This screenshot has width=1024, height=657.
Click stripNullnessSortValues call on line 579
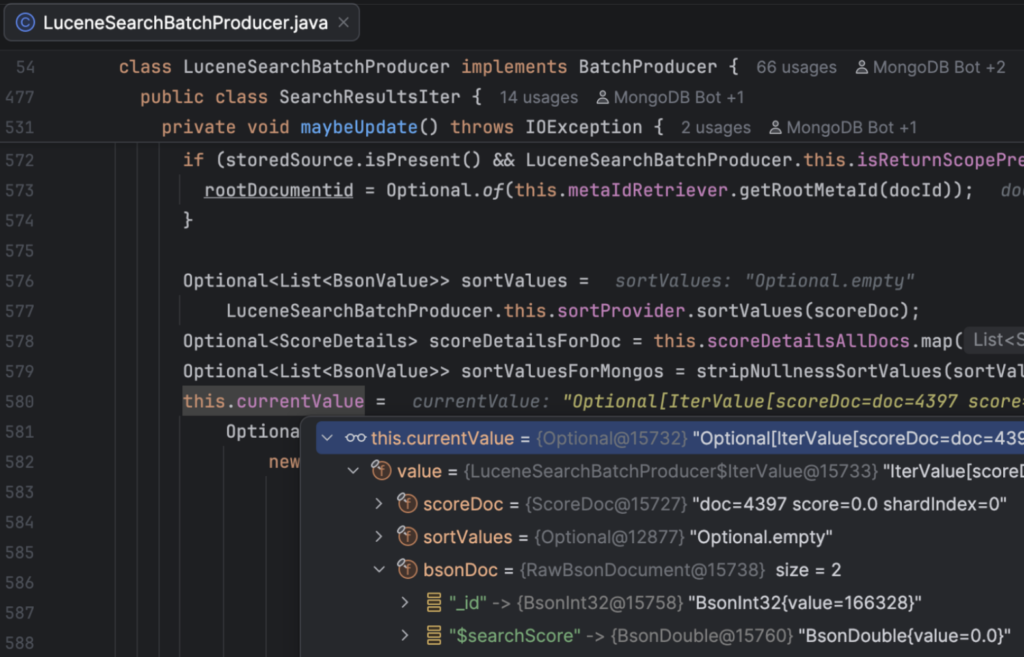click(819, 372)
